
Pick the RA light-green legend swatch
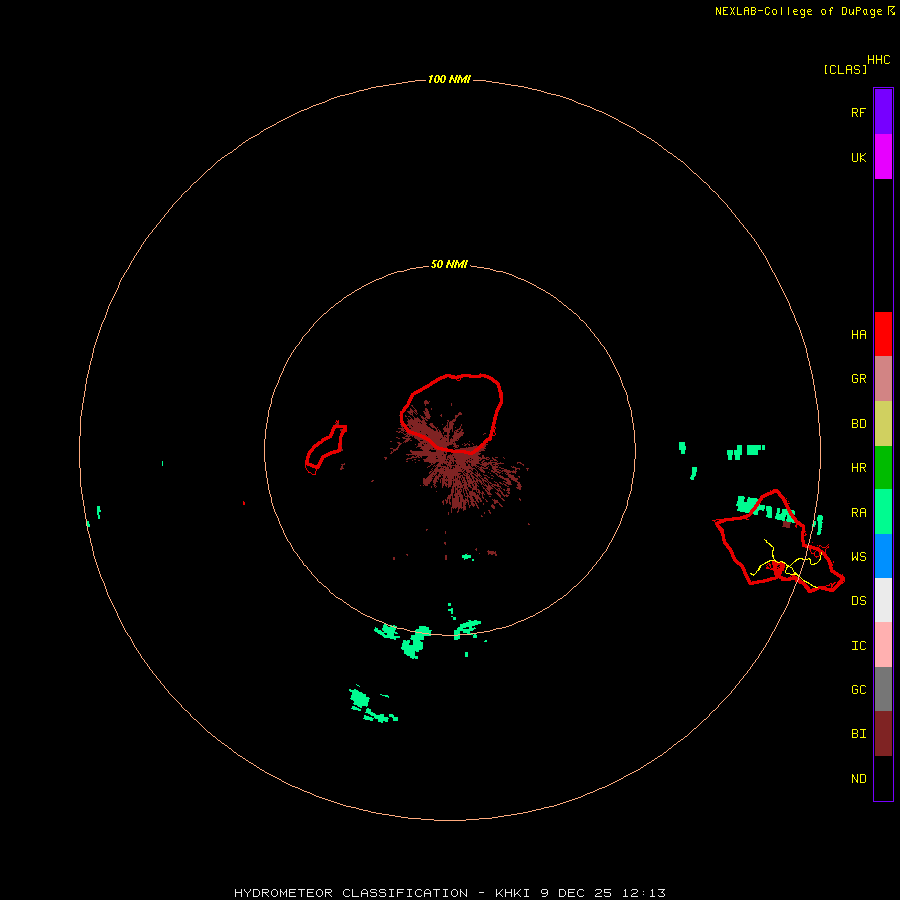pos(883,512)
